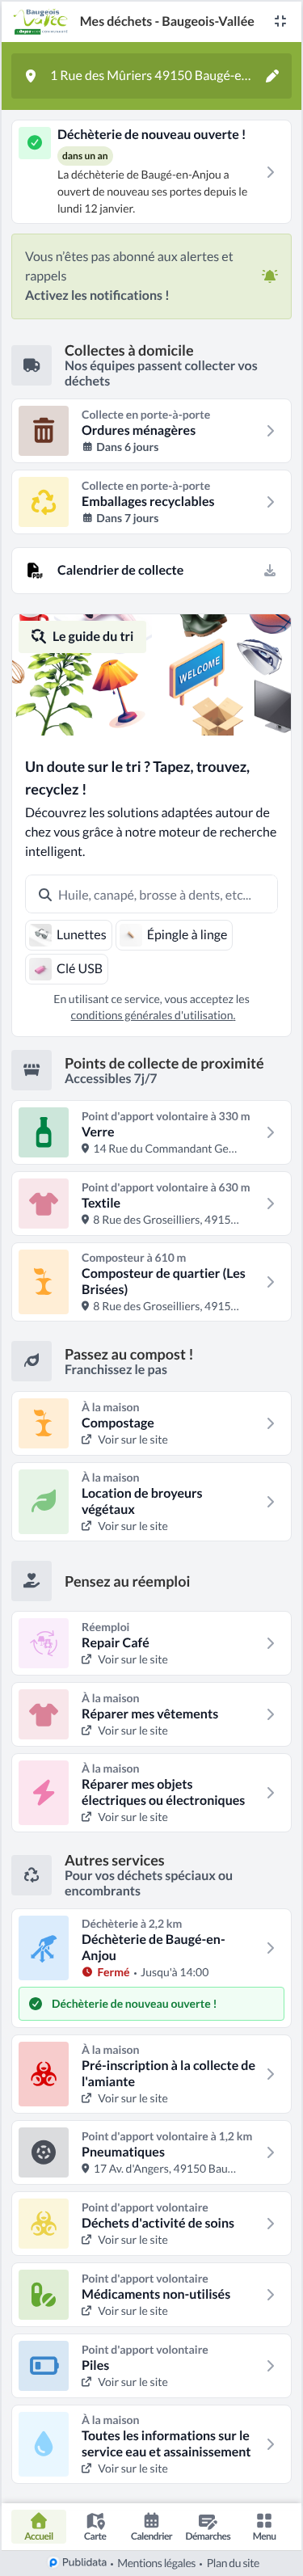The height and width of the screenshot is (2576, 303).
Task: Download the Calendrier de collecte PDF
Action: tap(269, 570)
